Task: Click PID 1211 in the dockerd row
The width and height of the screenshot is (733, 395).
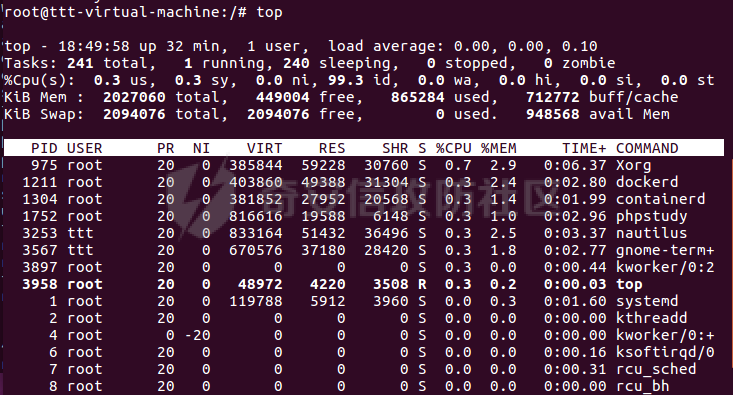Action: tap(40, 182)
